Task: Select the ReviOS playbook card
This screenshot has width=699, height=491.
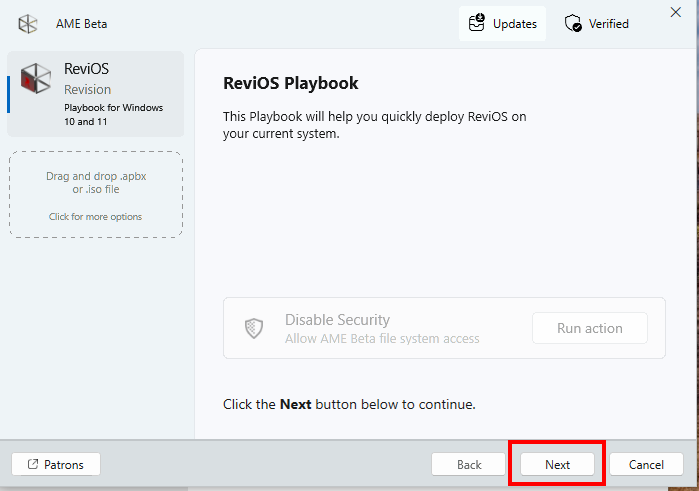Action: tap(95, 94)
